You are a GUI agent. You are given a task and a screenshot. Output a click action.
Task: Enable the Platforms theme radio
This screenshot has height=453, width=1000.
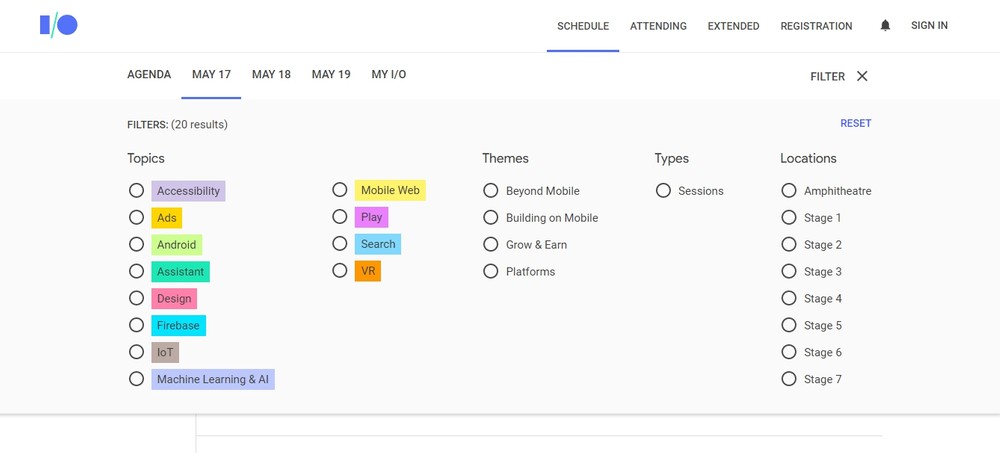click(x=490, y=271)
